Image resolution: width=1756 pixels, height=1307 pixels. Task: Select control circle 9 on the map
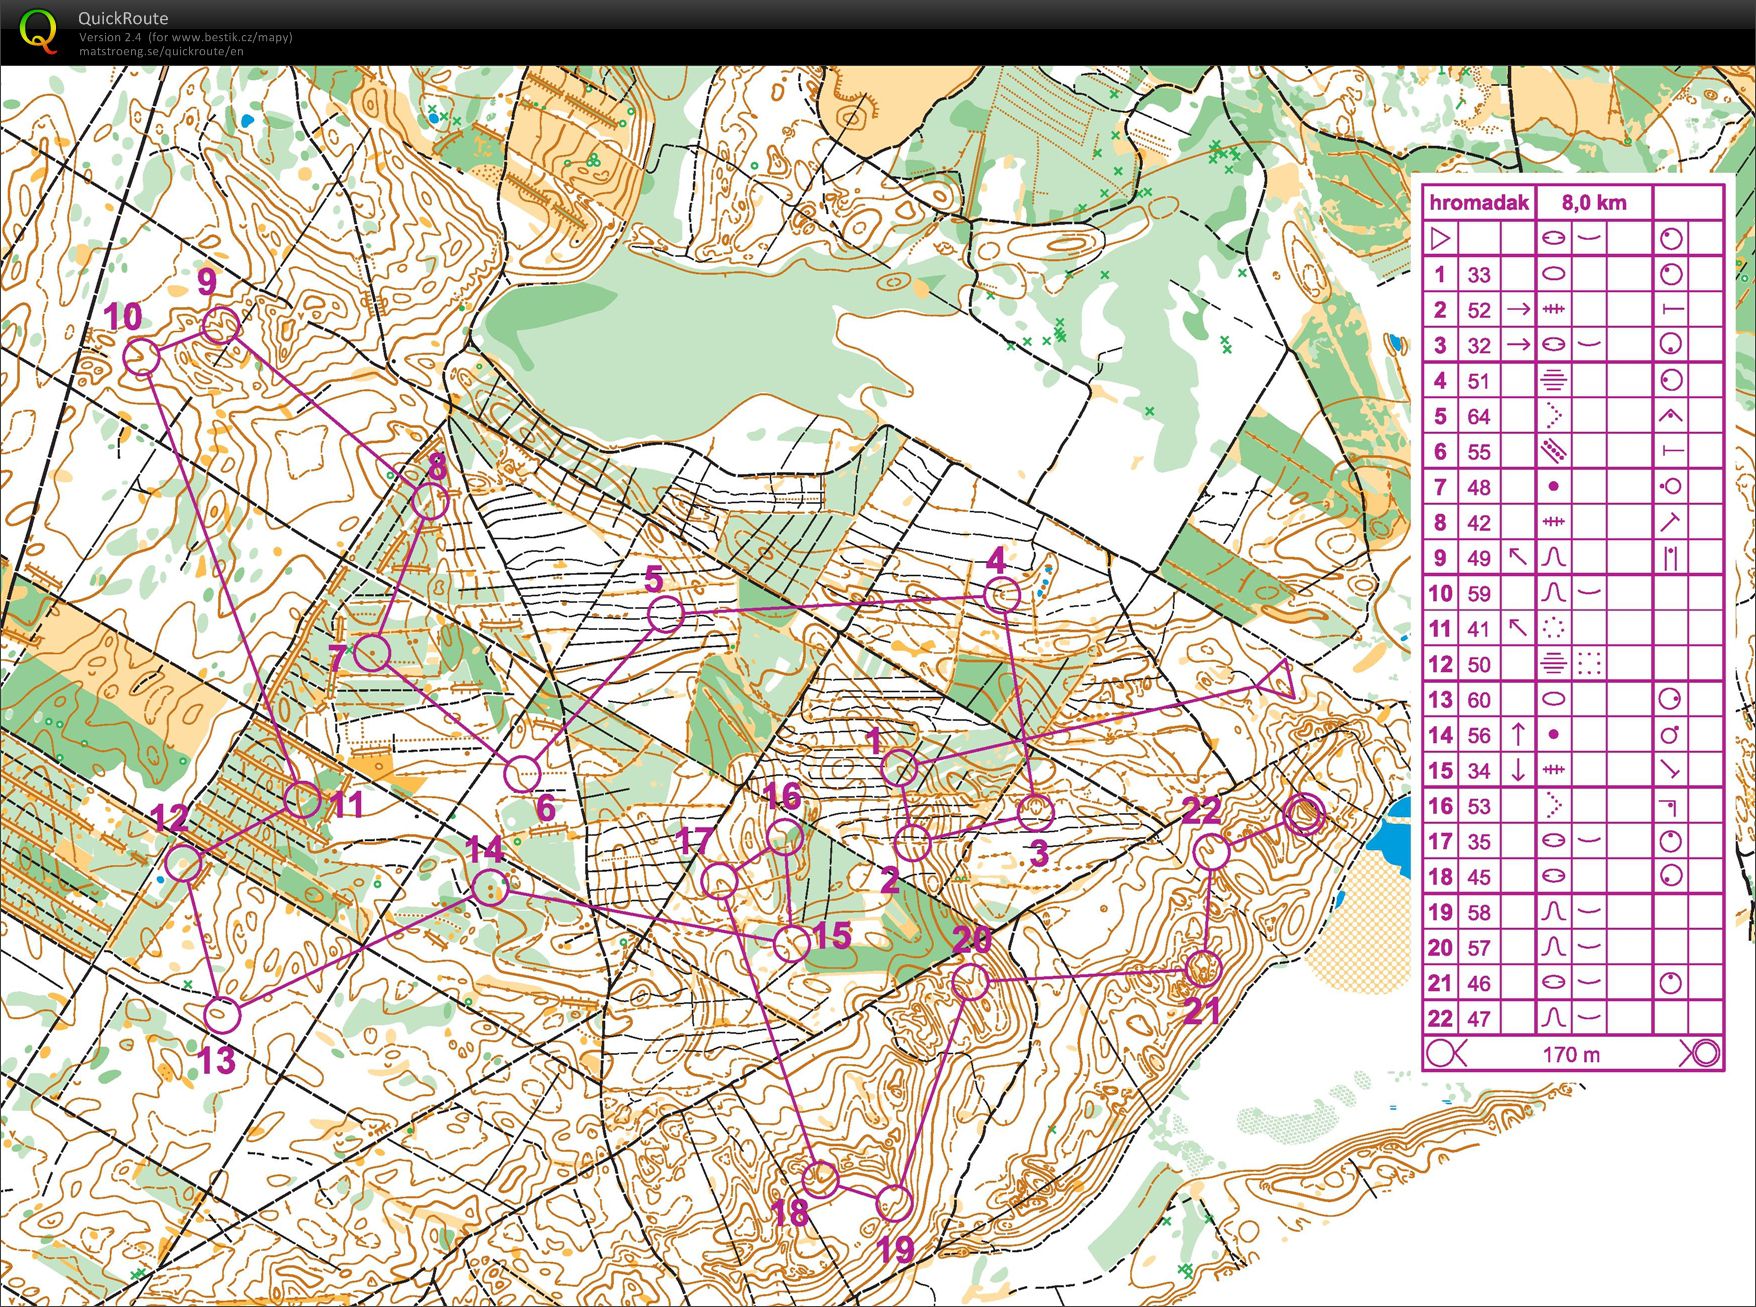pos(221,326)
